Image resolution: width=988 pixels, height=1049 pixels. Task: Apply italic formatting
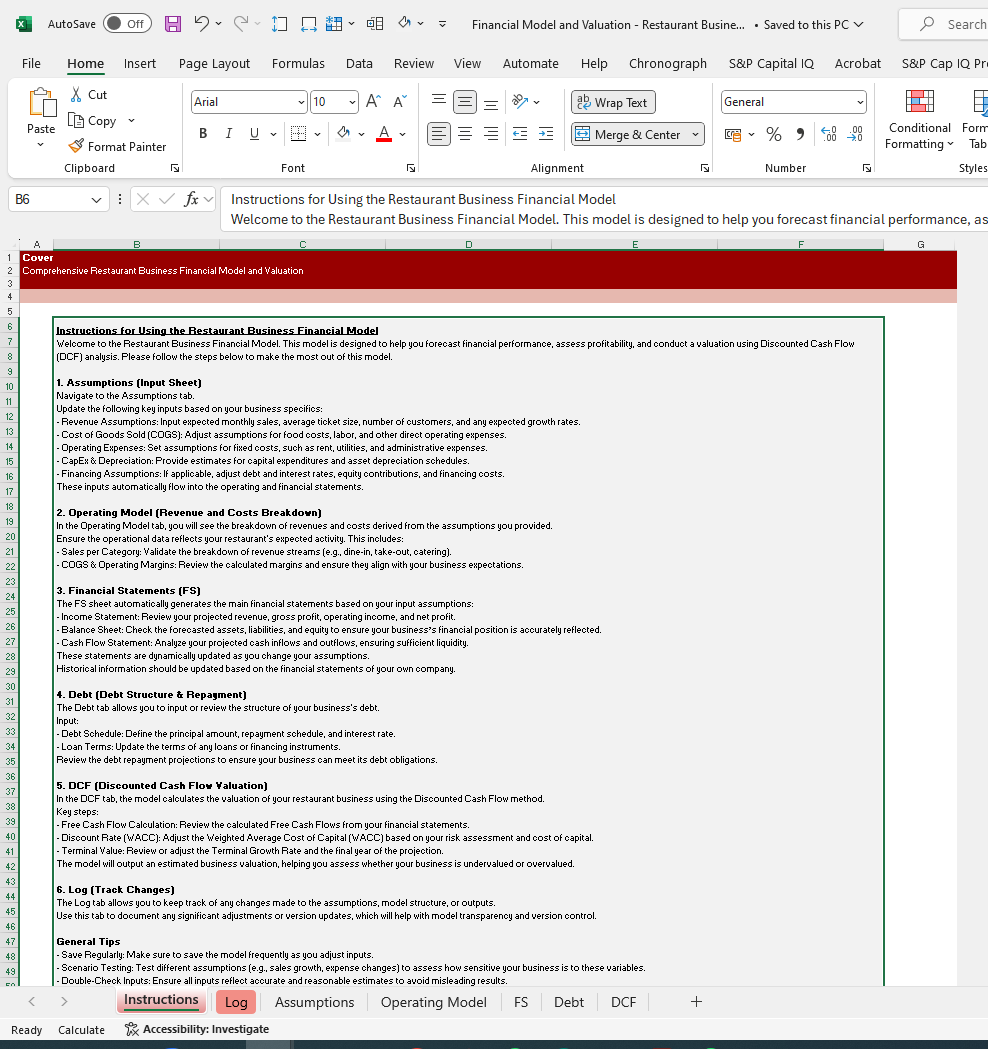pyautogui.click(x=228, y=134)
